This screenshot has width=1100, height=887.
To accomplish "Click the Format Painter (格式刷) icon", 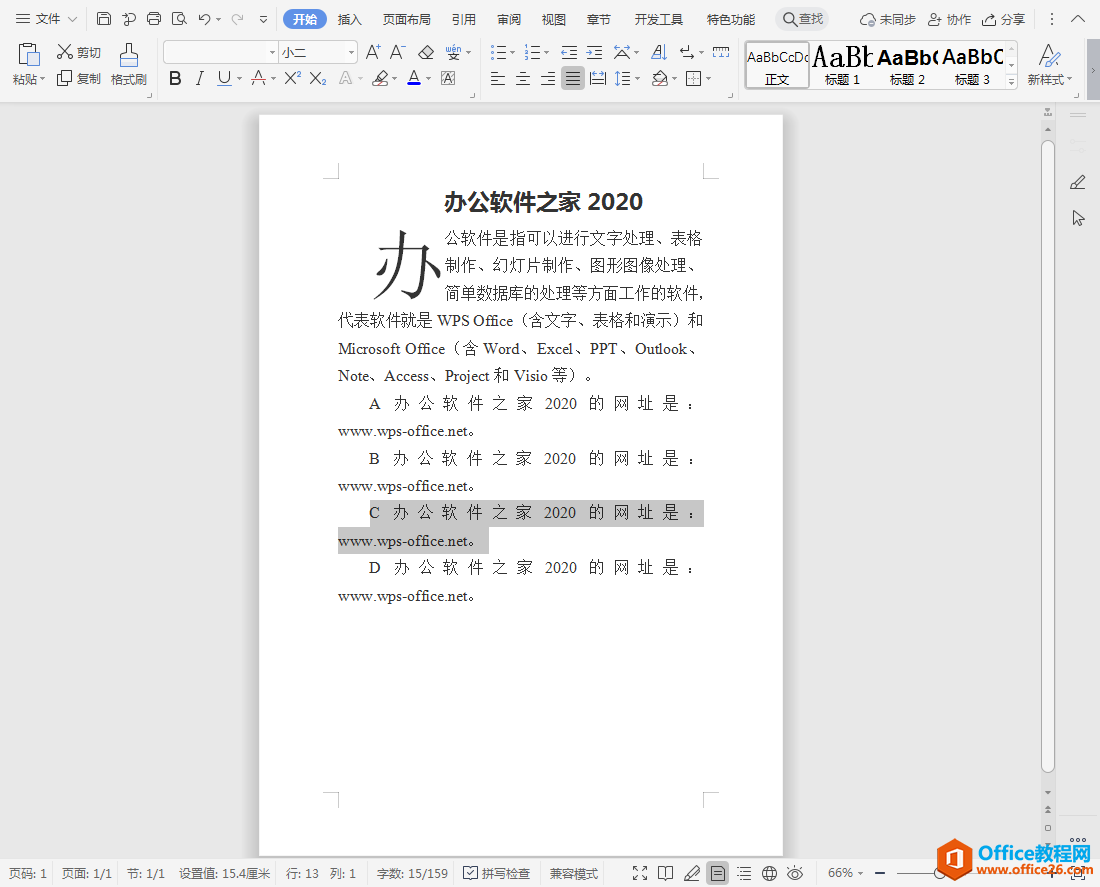I will tap(128, 64).
